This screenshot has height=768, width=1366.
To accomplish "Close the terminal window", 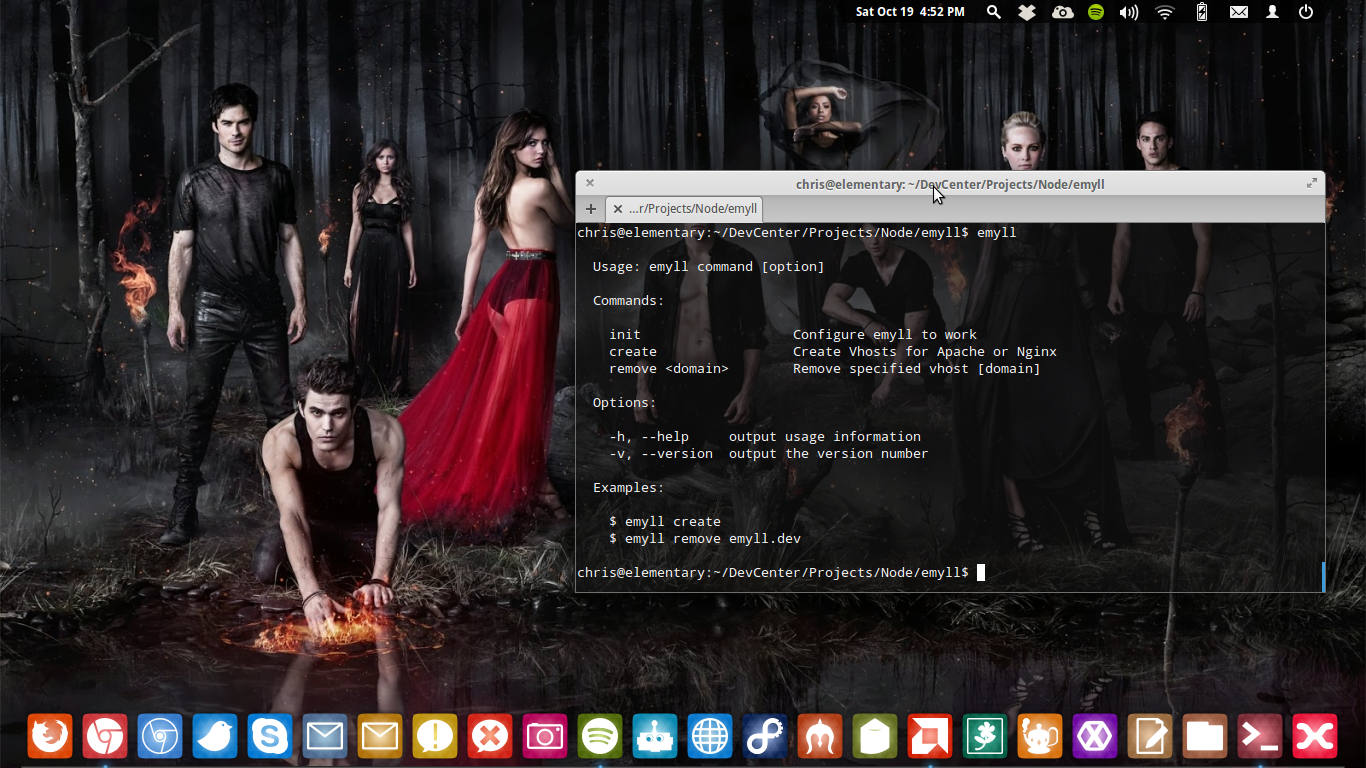I will [590, 183].
